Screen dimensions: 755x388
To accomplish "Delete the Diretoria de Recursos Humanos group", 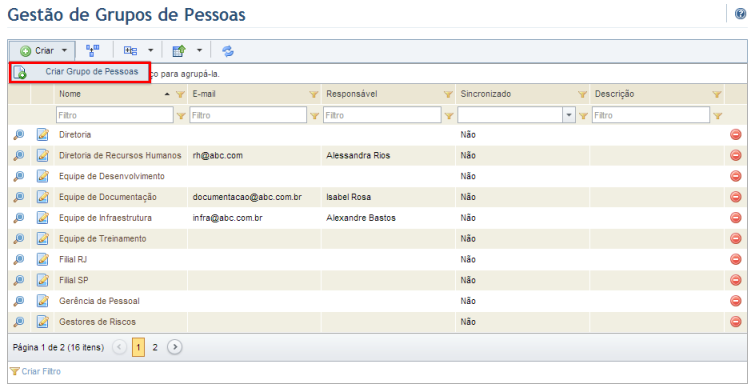I will 735,155.
